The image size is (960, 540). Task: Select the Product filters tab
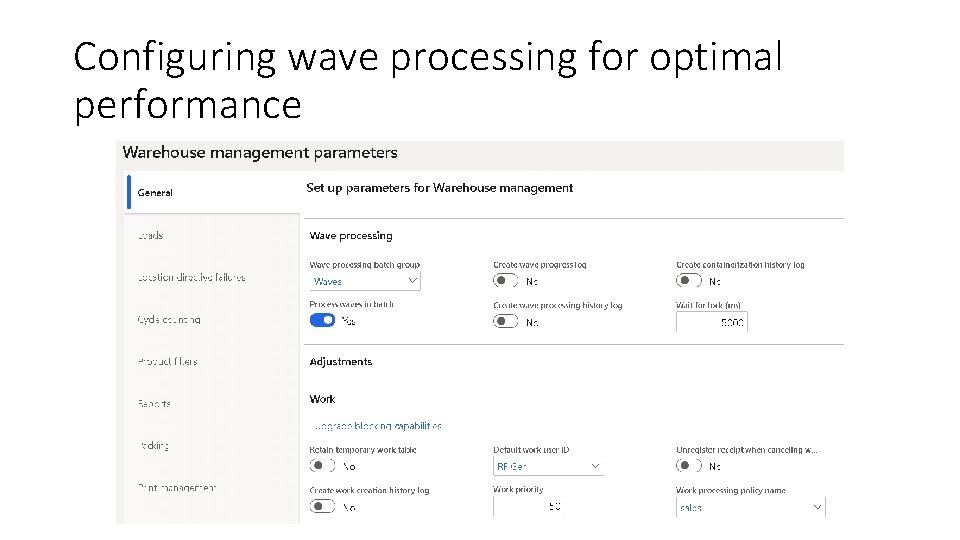(x=168, y=362)
